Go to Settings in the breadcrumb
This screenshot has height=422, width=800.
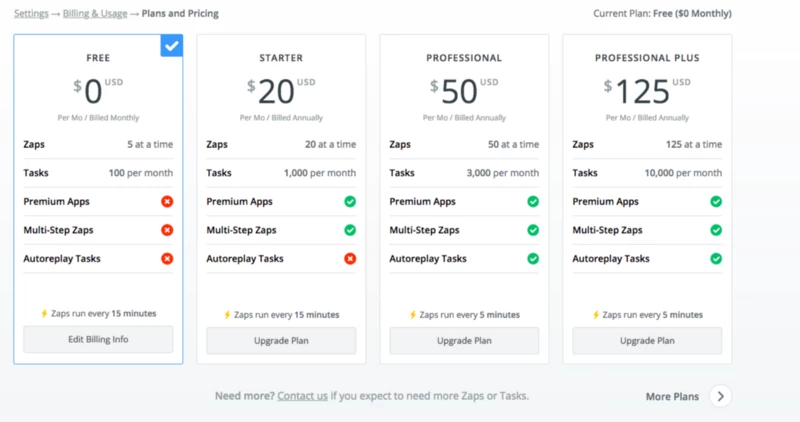coord(31,14)
